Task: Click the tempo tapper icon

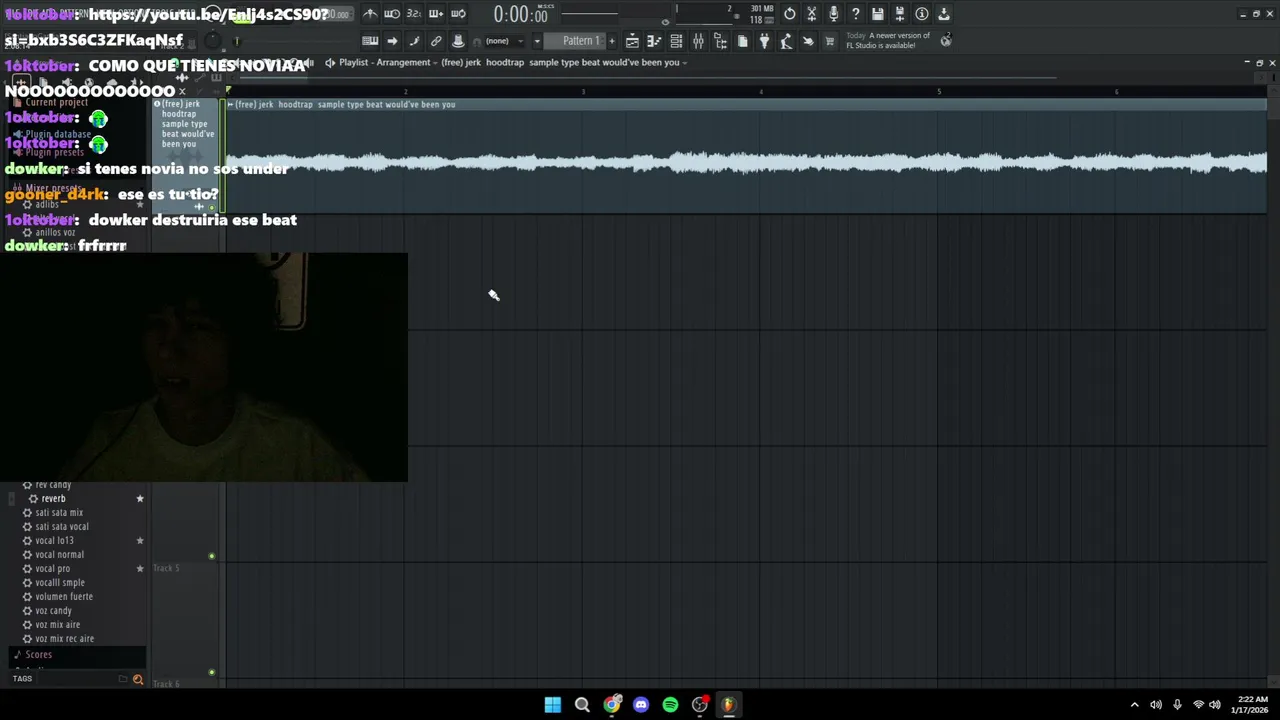Action: 786,41
